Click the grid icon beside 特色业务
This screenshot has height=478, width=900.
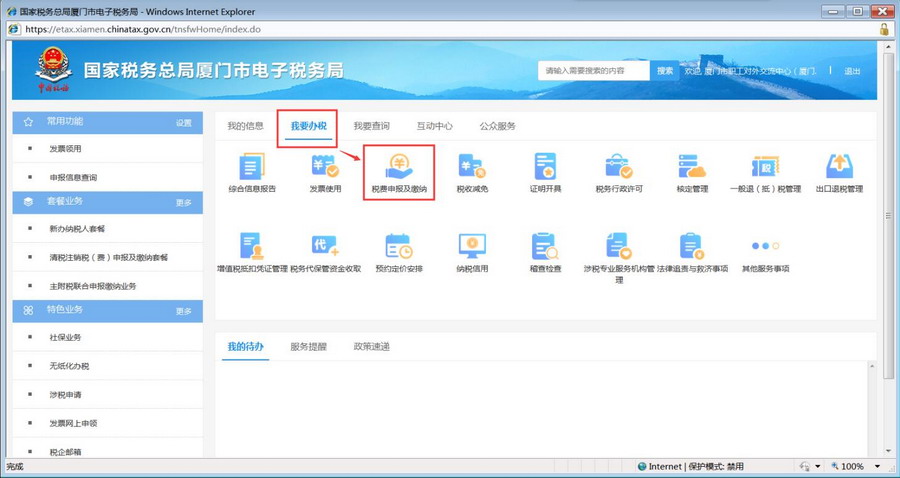pos(28,310)
